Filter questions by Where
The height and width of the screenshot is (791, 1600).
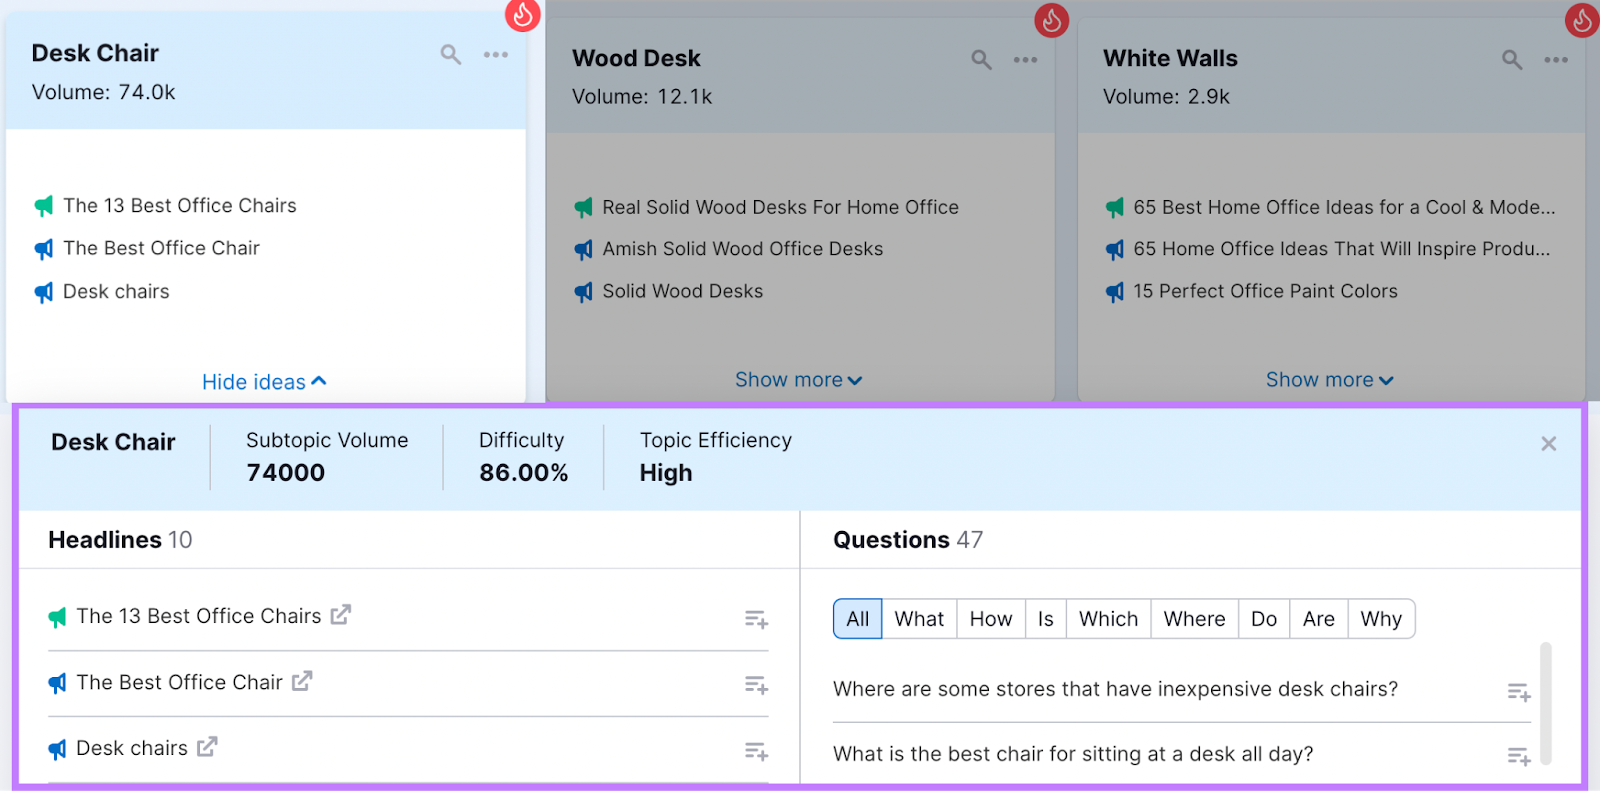1195,619
